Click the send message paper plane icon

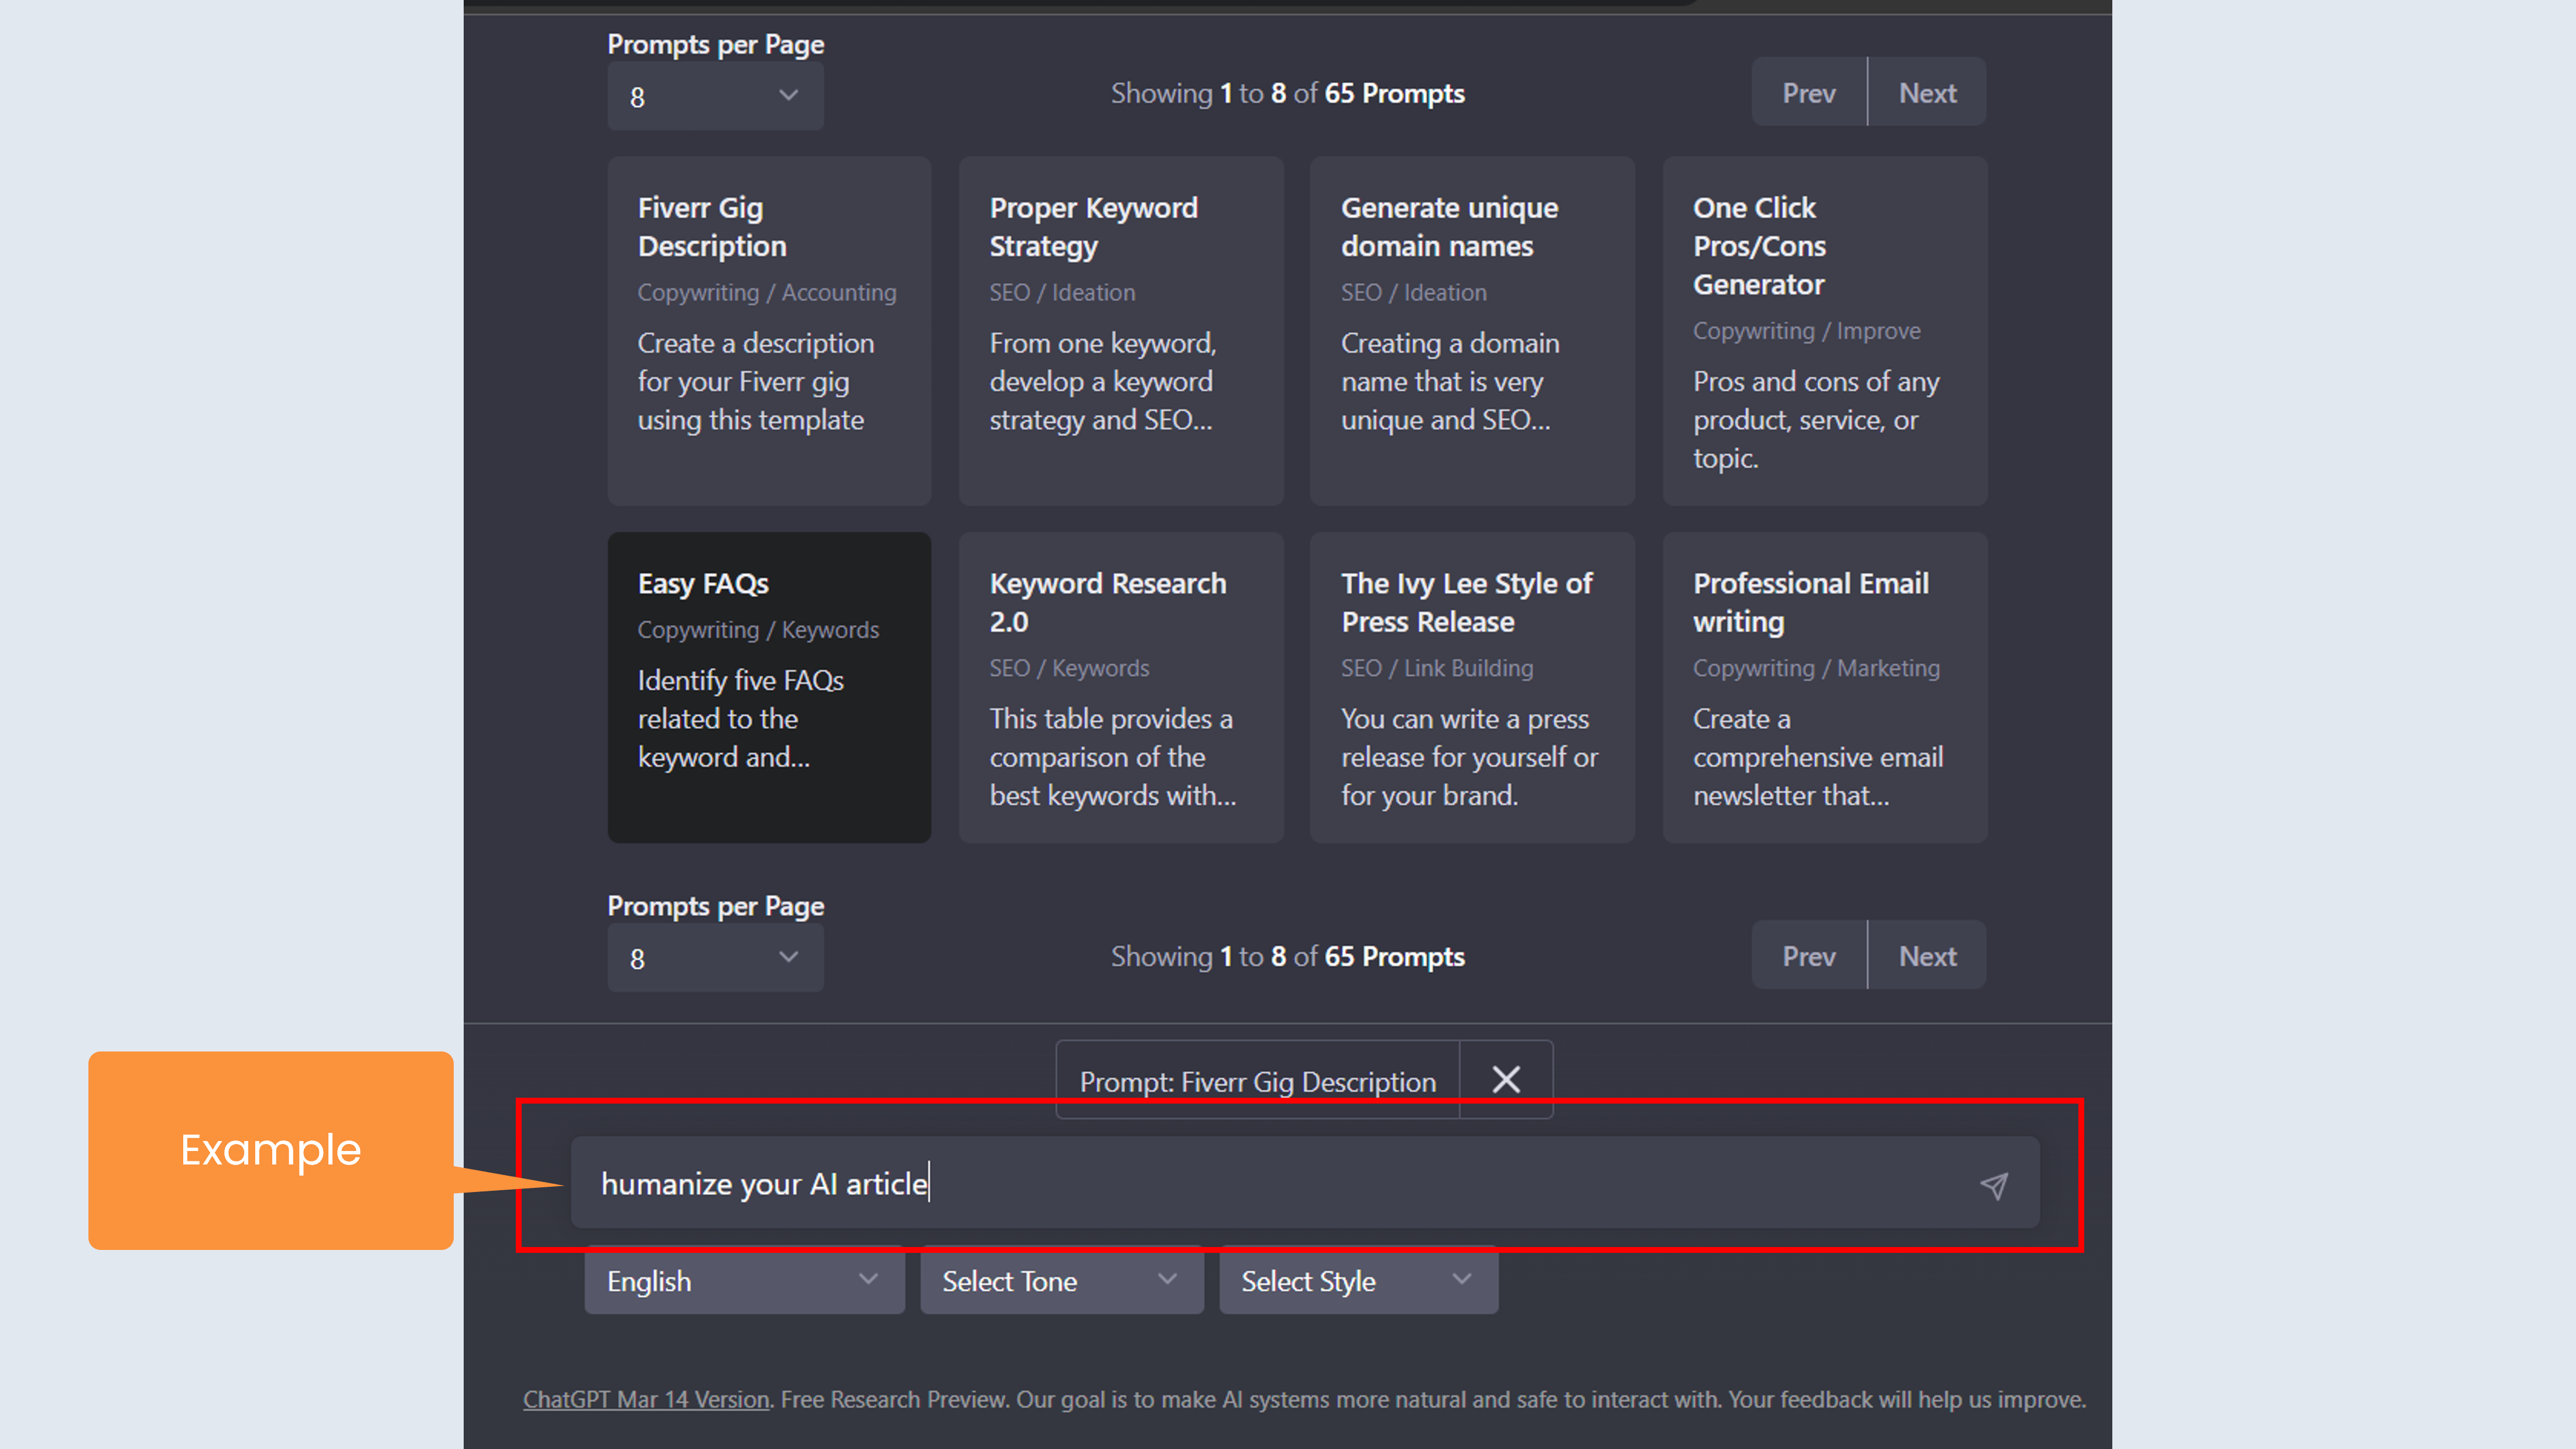click(1993, 1185)
